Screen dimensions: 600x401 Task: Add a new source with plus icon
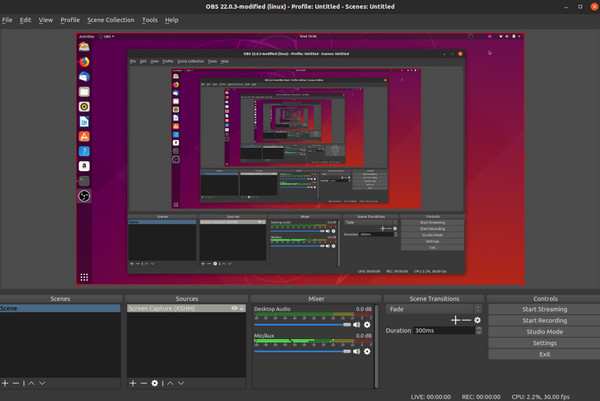pyautogui.click(x=131, y=383)
